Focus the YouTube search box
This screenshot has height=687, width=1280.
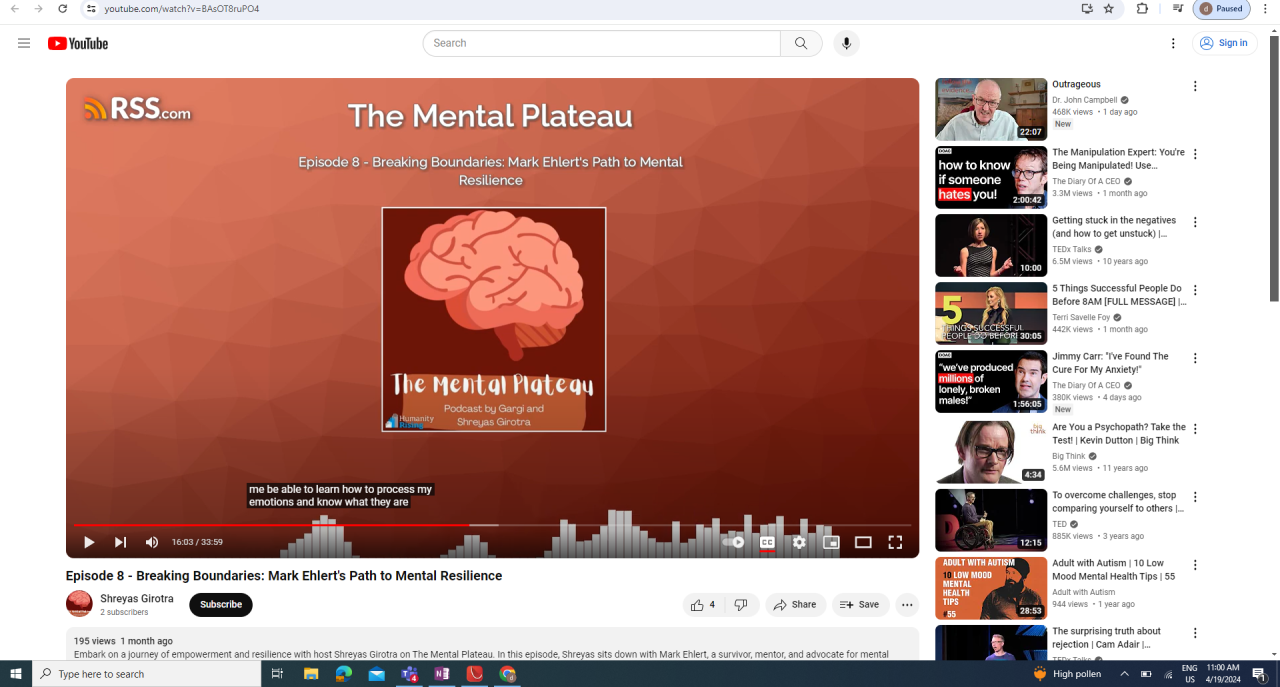(x=602, y=43)
